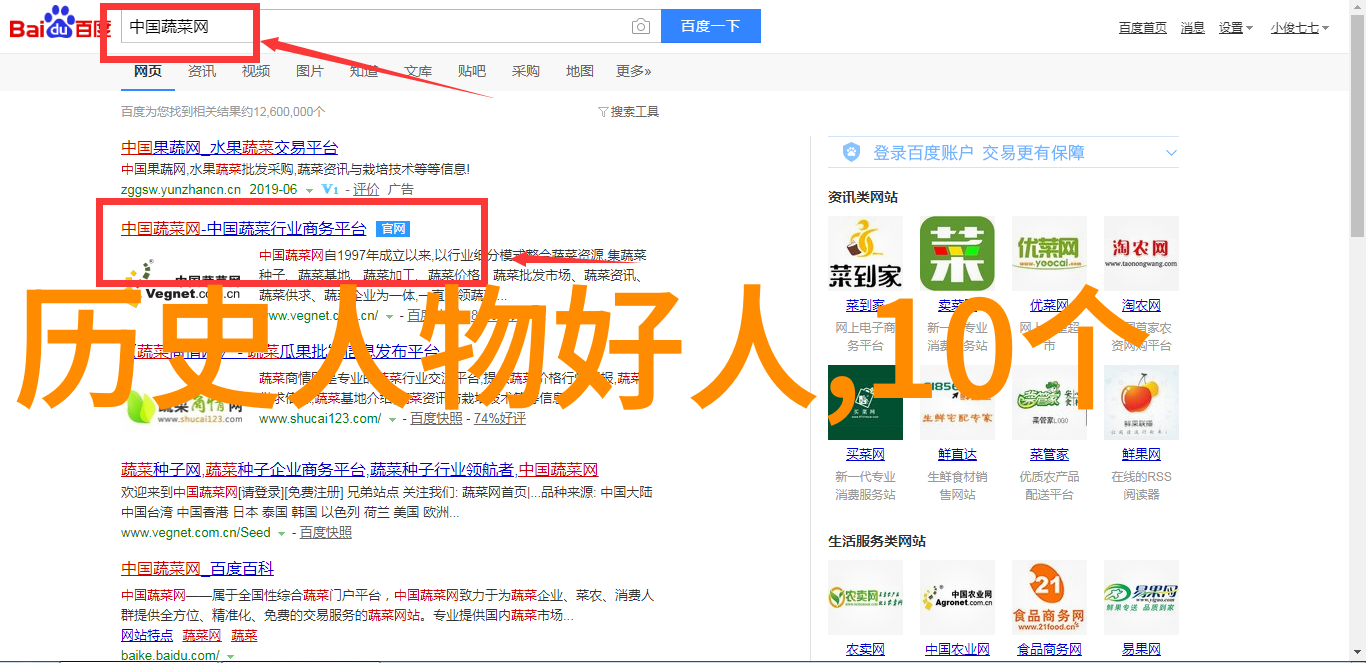The width and height of the screenshot is (1366, 663).
Task: Open the 蔬菜种子网 result title
Action: click(360, 470)
